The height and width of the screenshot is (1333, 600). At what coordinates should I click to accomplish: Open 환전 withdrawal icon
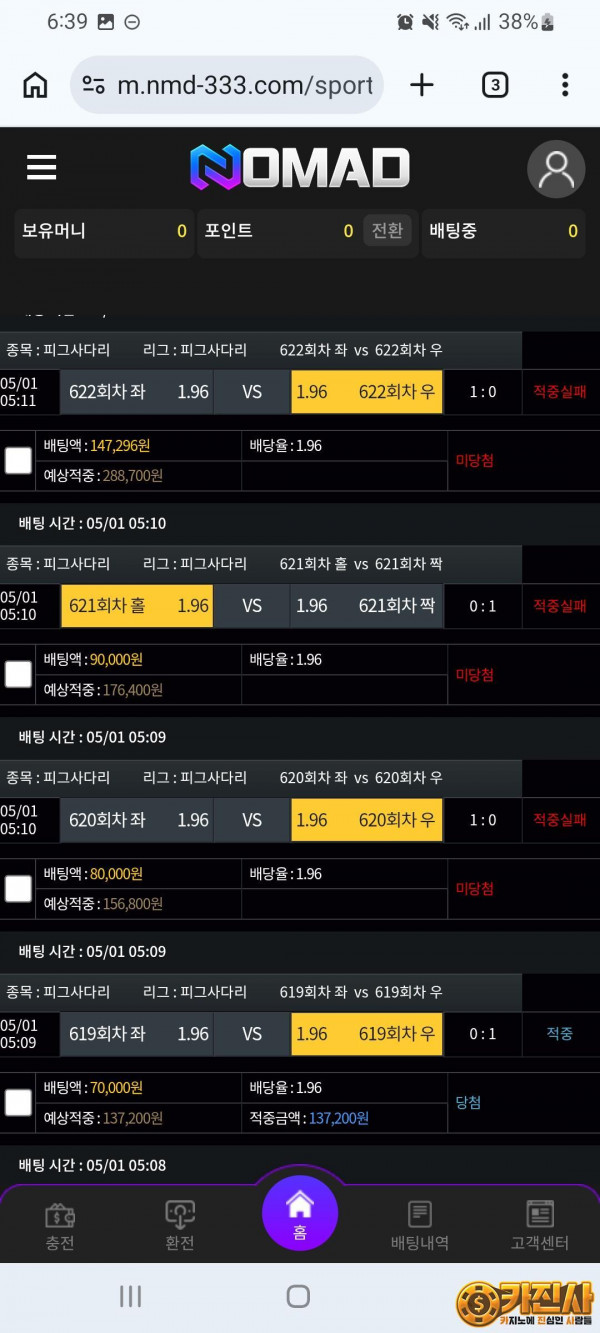180,1227
